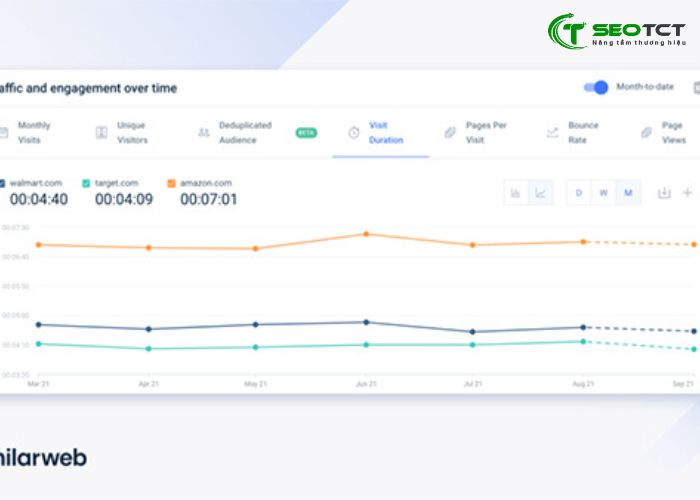Set granularity to monthly (M)
This screenshot has width=700, height=500.
tap(628, 193)
